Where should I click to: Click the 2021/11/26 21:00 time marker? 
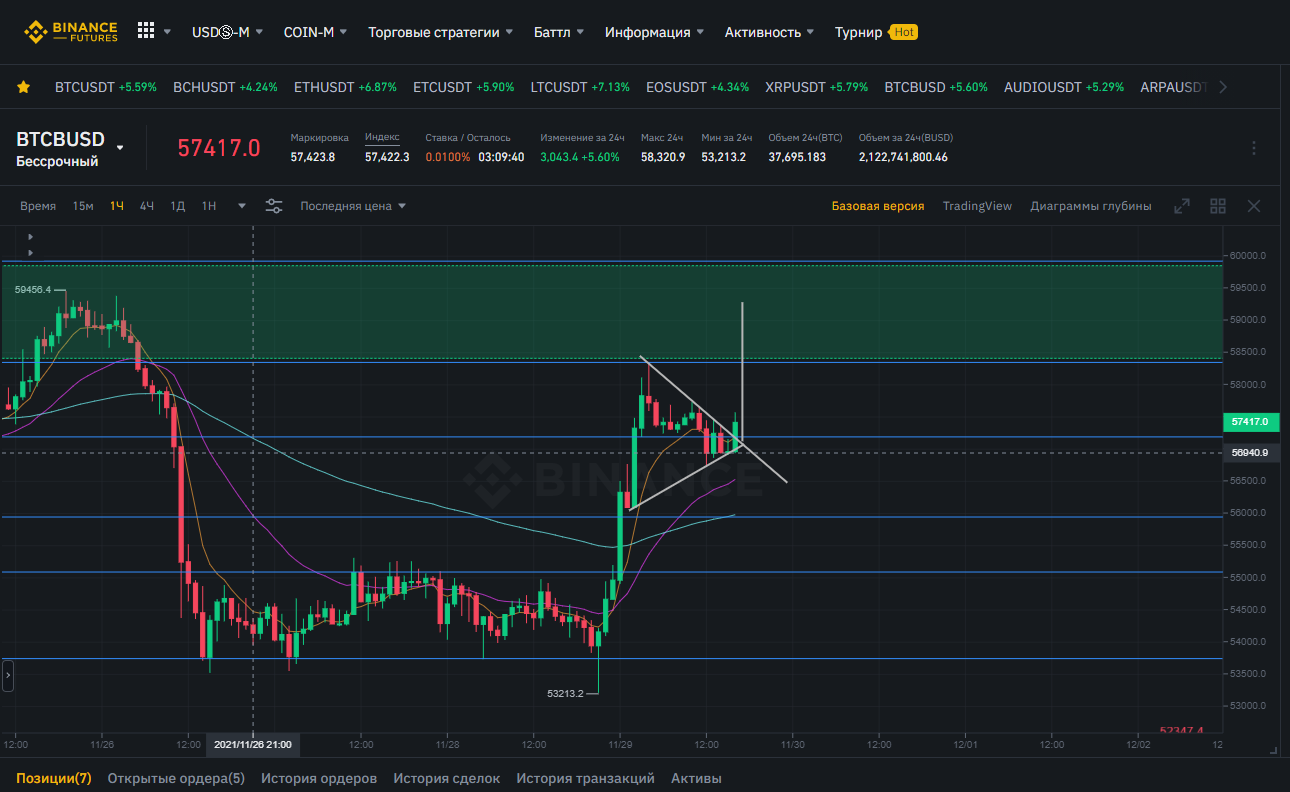(253, 745)
